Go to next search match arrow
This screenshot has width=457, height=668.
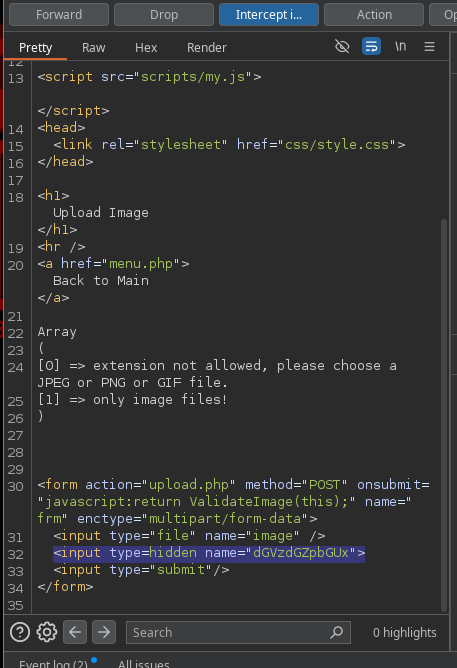tap(103, 632)
